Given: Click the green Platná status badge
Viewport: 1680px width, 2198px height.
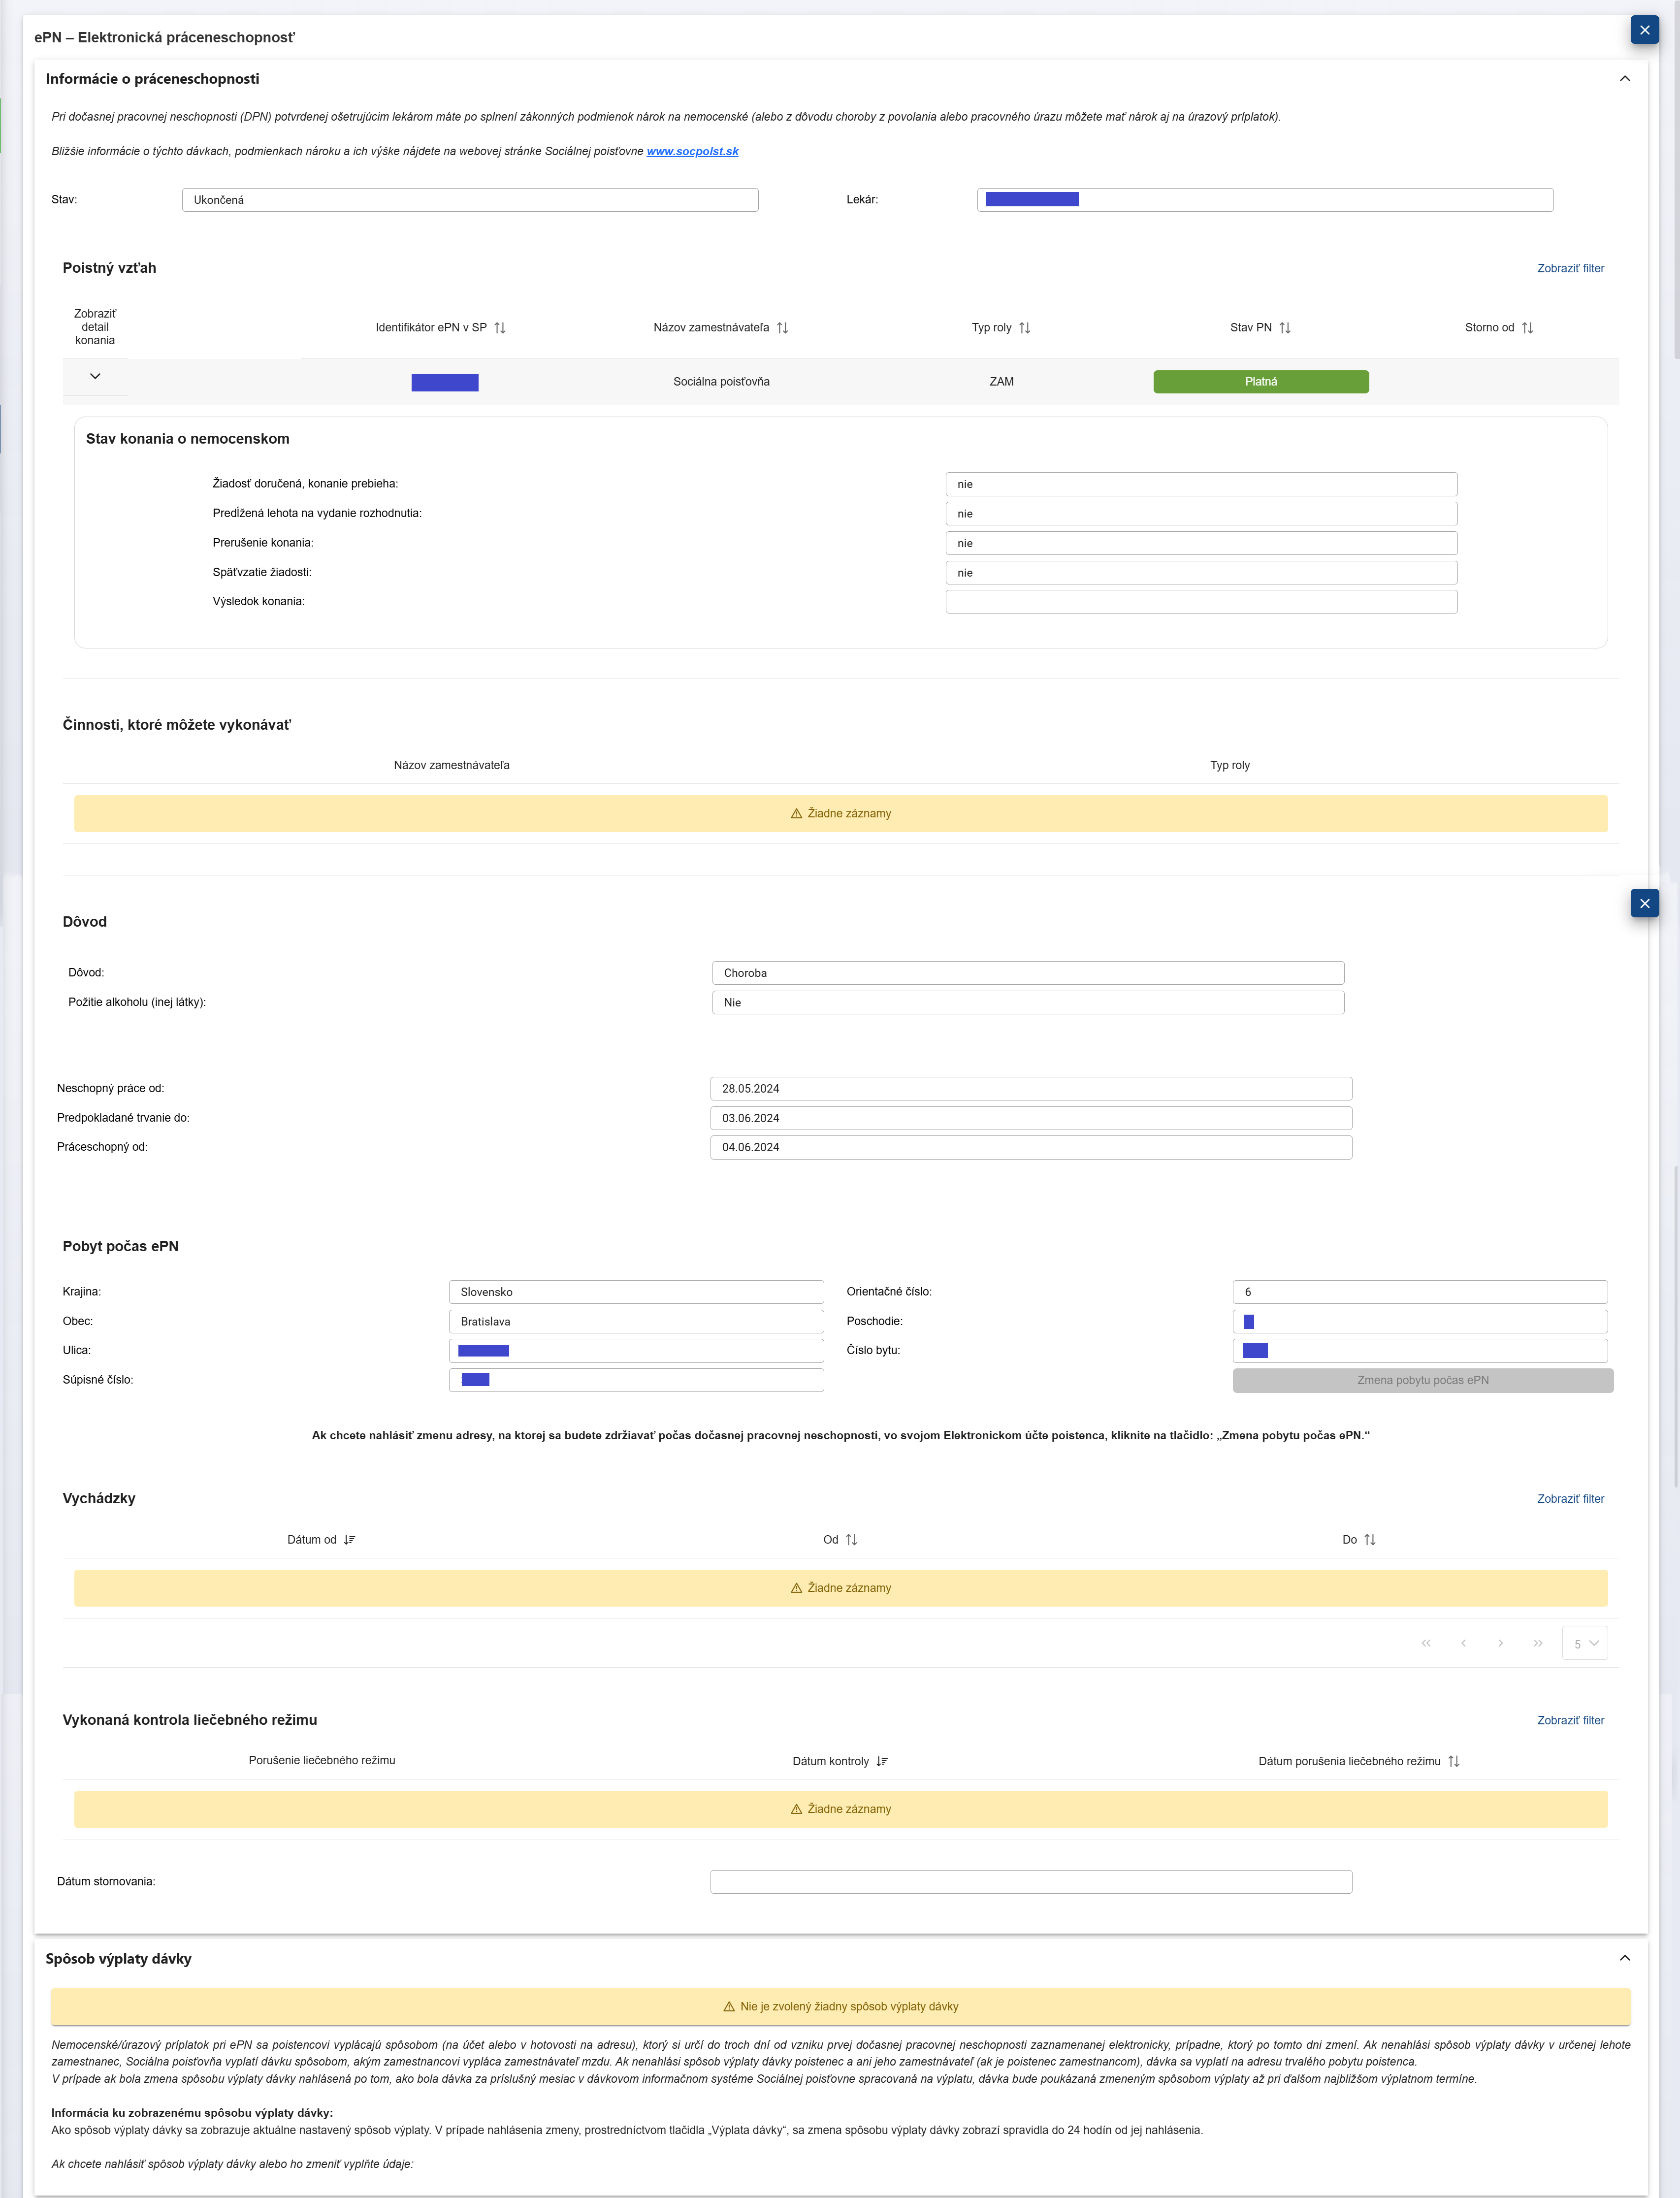Looking at the screenshot, I should click(1260, 382).
